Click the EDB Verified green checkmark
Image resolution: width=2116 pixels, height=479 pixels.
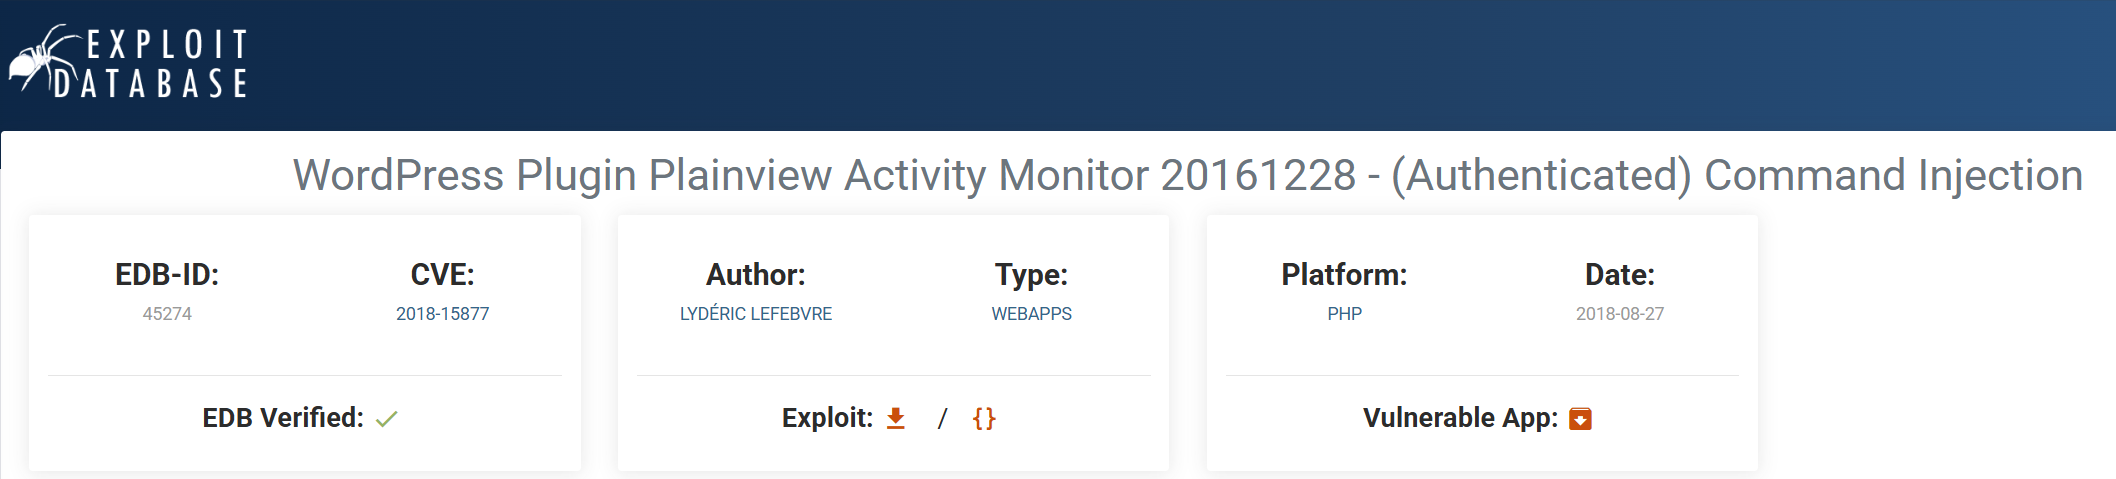point(387,419)
